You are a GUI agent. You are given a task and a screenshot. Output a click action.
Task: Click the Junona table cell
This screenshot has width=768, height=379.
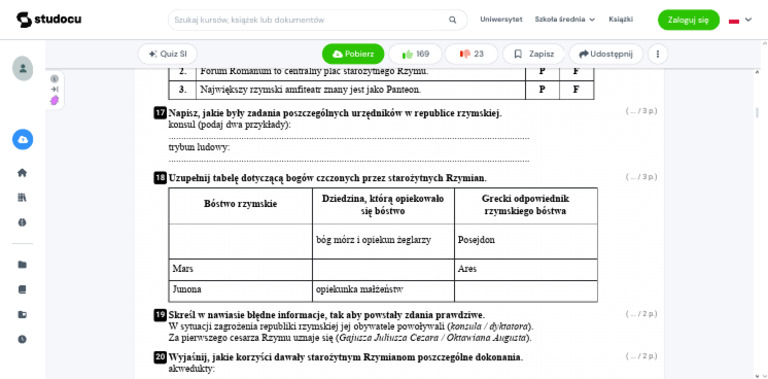240,291
